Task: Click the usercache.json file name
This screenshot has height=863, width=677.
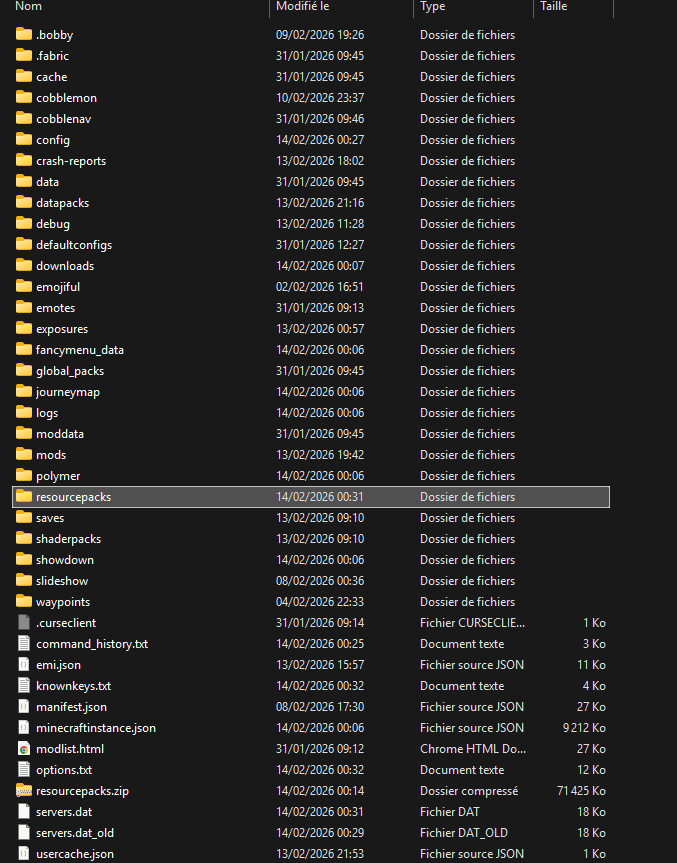Action: [x=74, y=854]
